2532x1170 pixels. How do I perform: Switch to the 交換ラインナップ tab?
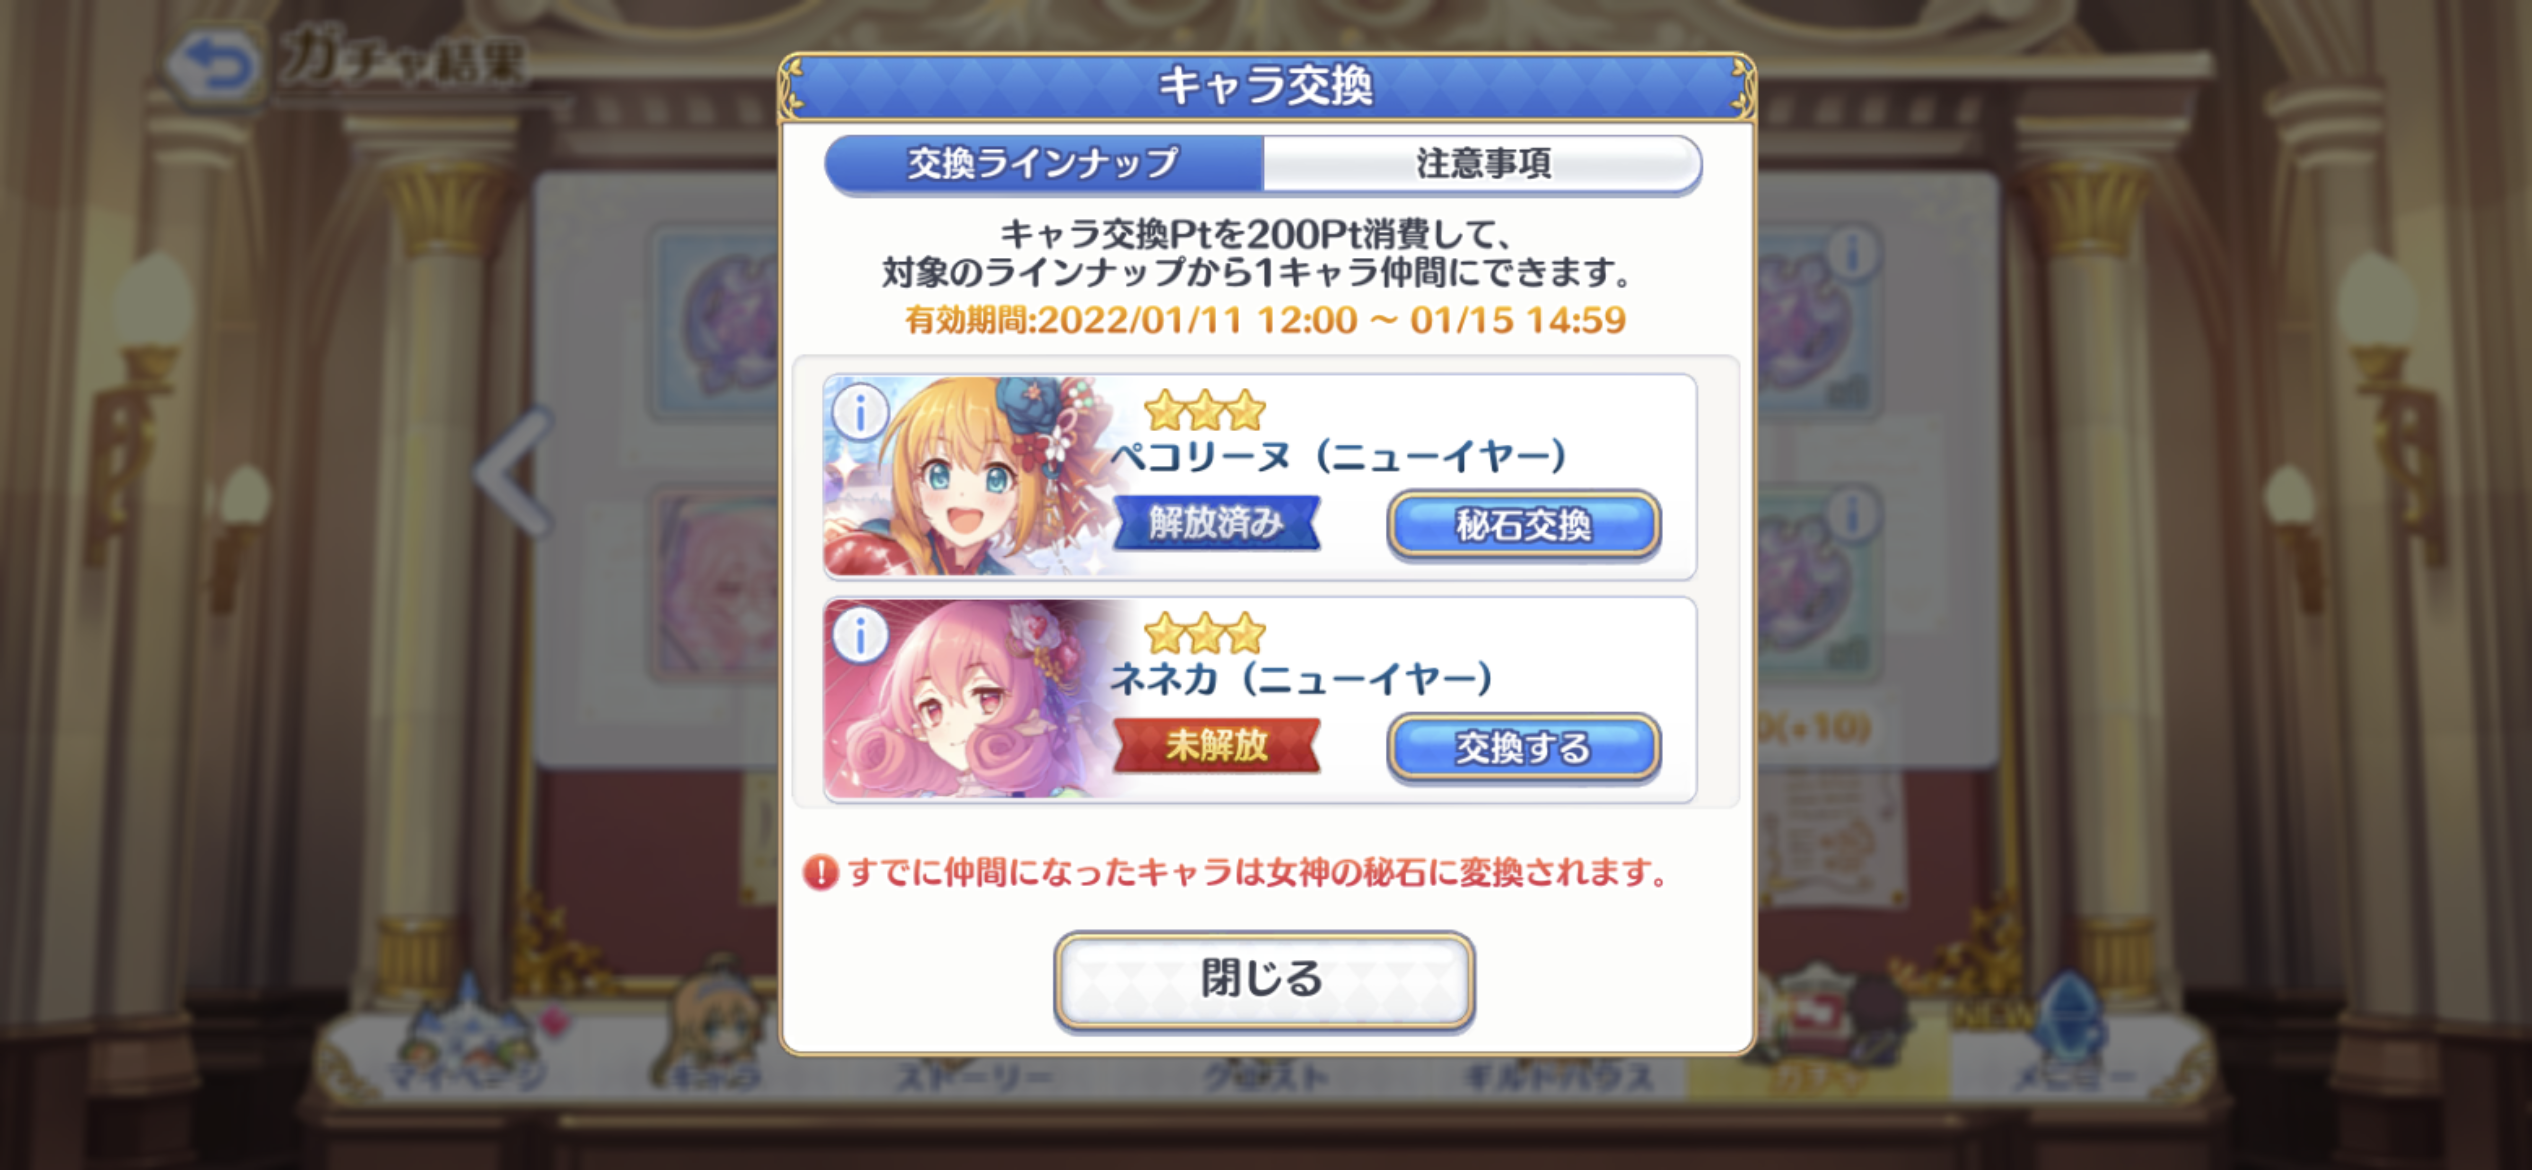(1043, 163)
